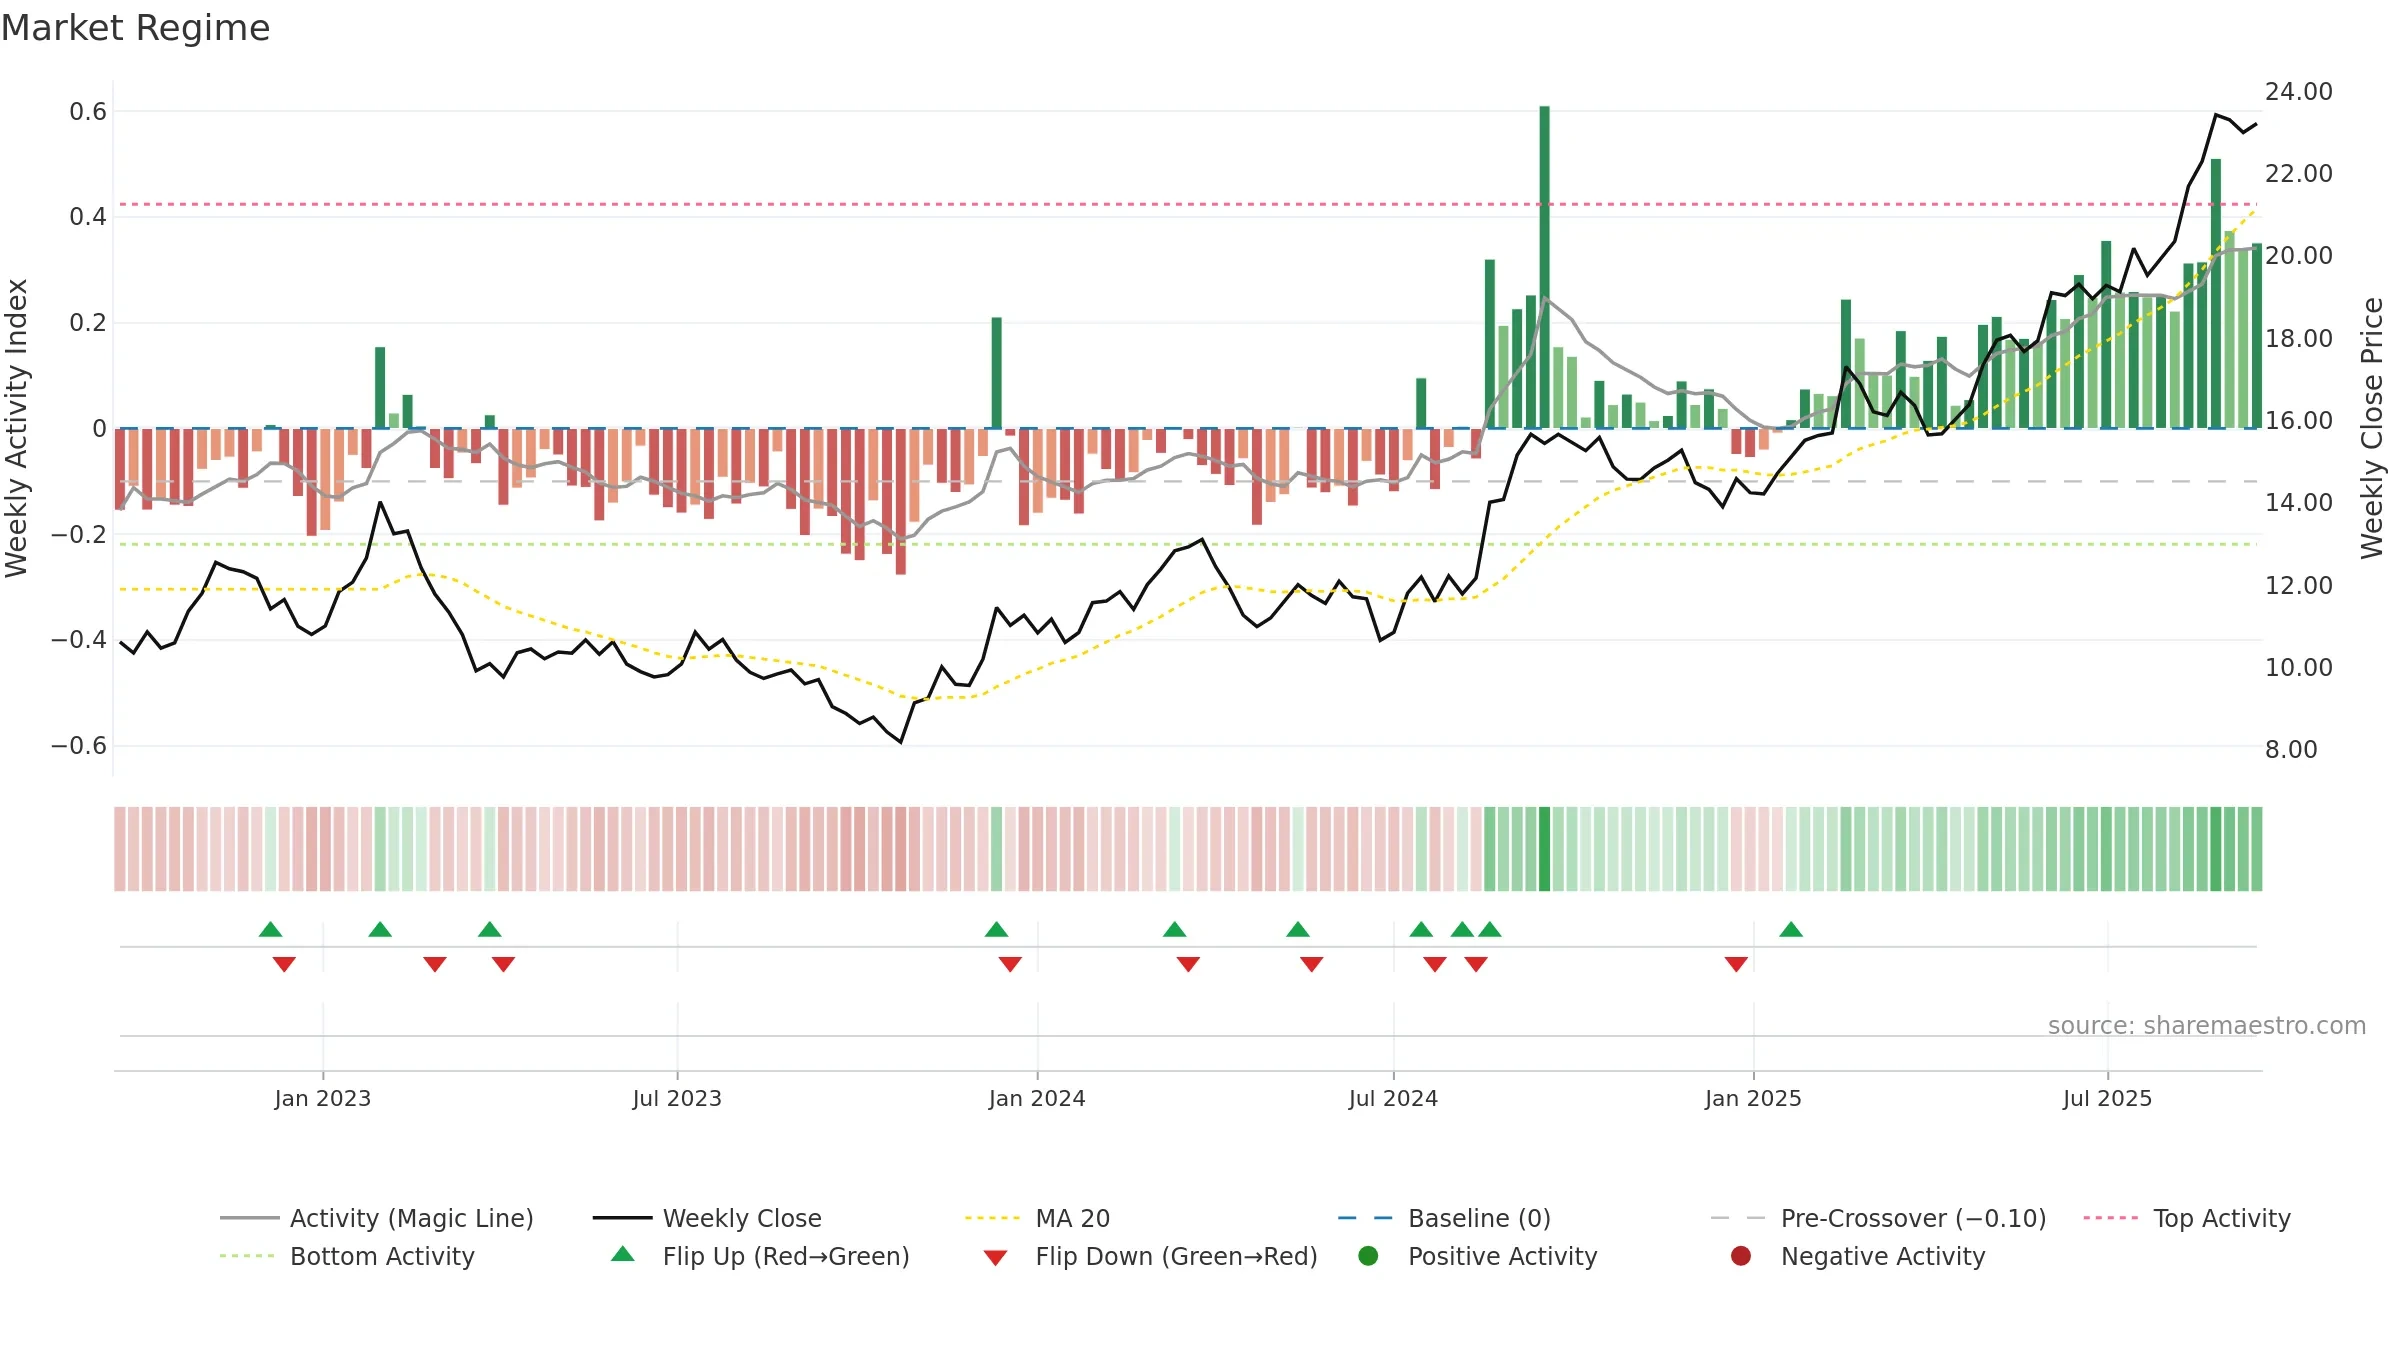Click the source: sharemaestro.com text
2400x1350 pixels.
tap(2207, 1026)
